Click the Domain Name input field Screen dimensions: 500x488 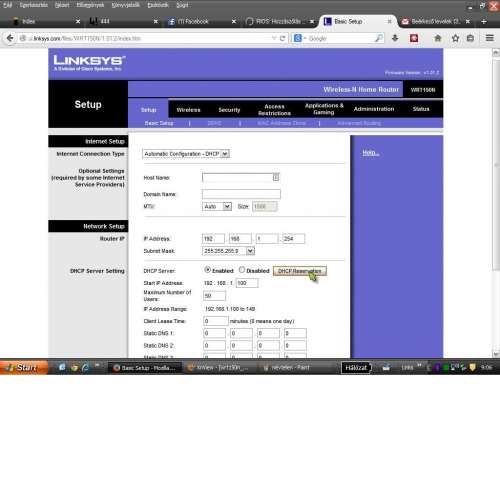pos(241,194)
